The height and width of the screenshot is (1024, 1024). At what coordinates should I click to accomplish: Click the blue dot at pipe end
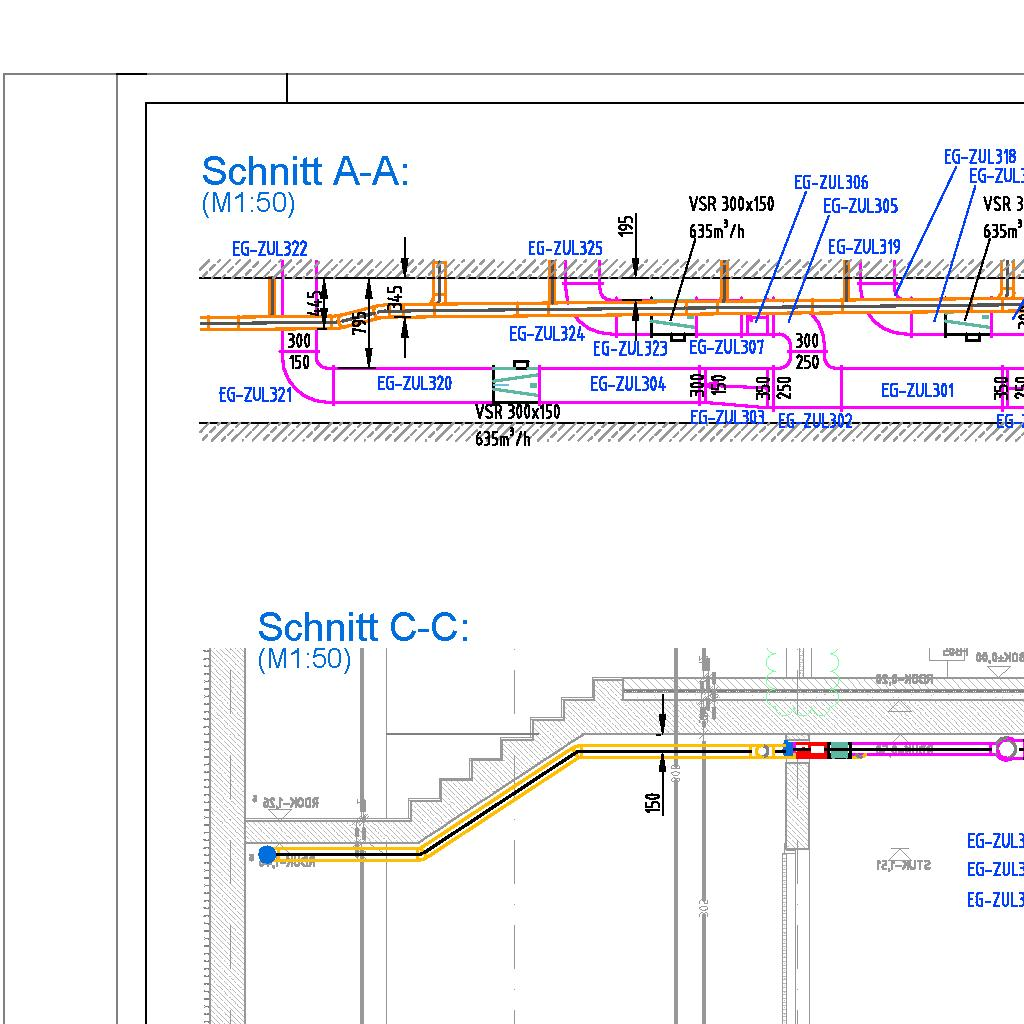coord(267,854)
